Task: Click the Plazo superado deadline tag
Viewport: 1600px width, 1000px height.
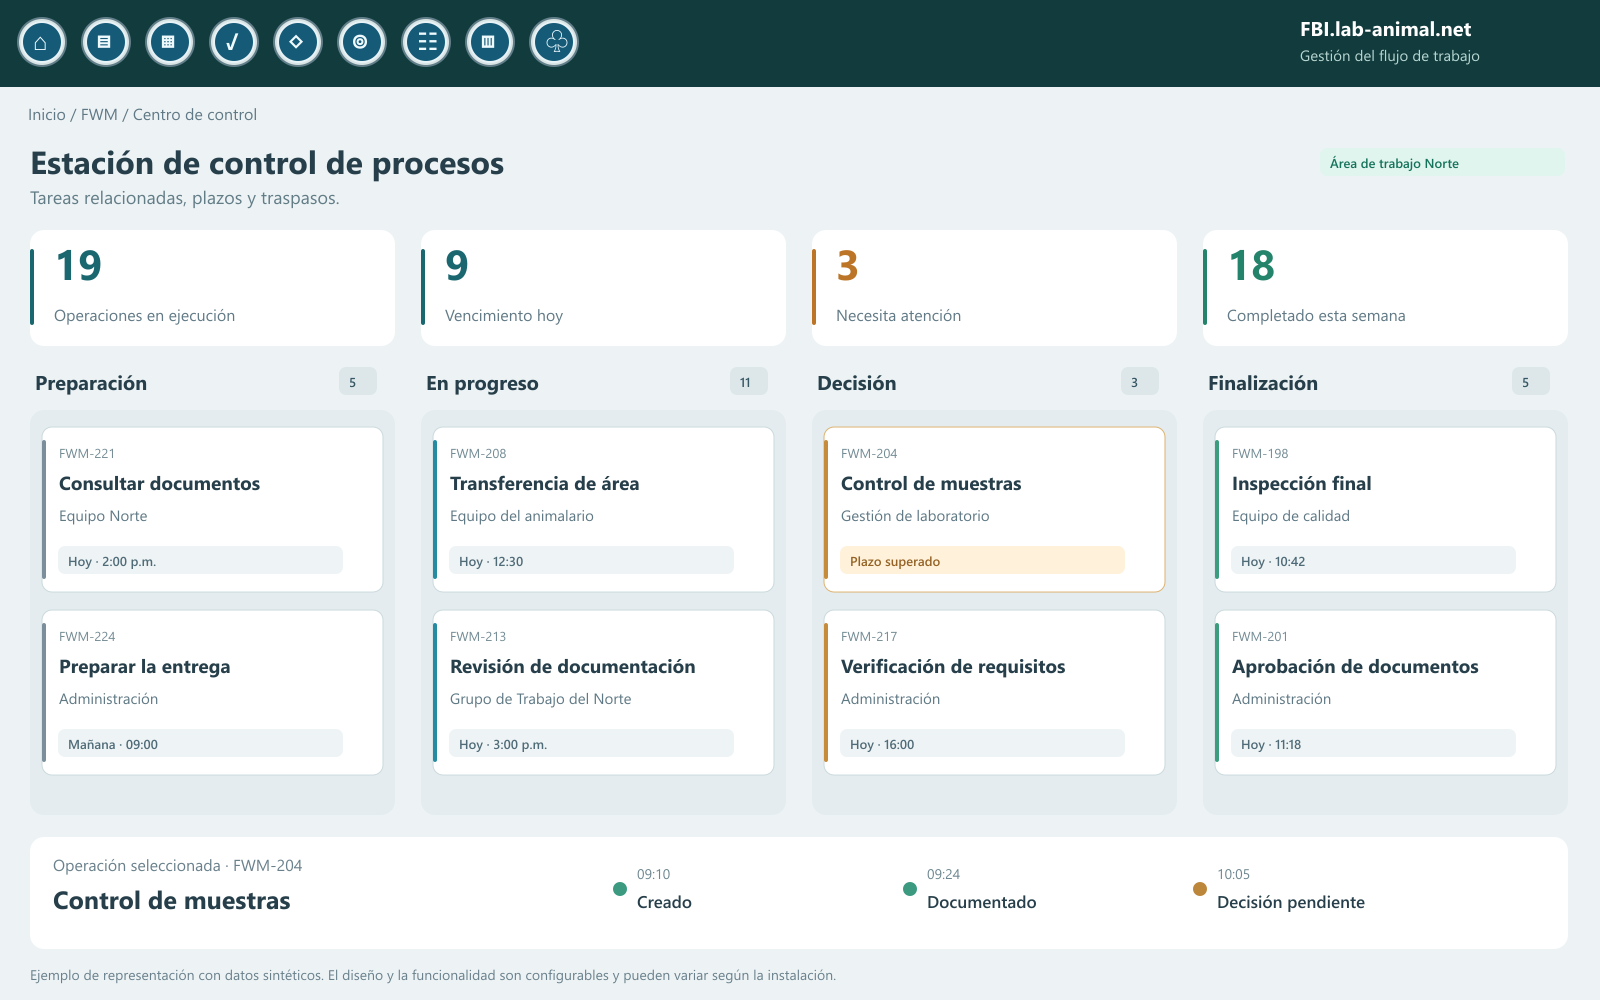Action: click(982, 561)
